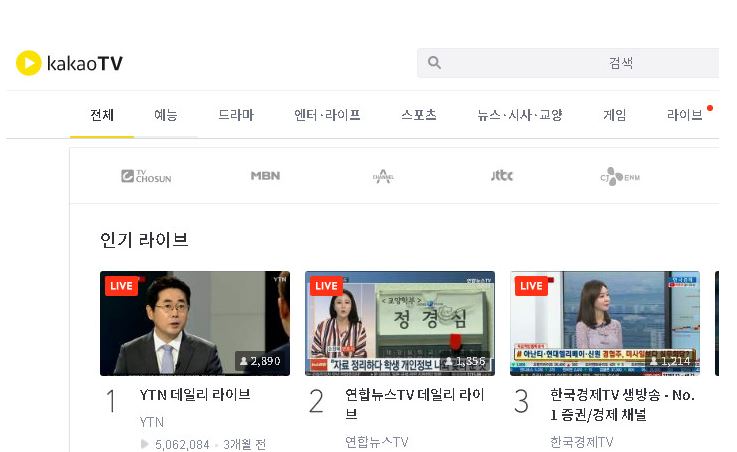
Task: Open the YTN 데일리 라이브 video thumbnail
Action: click(x=195, y=323)
